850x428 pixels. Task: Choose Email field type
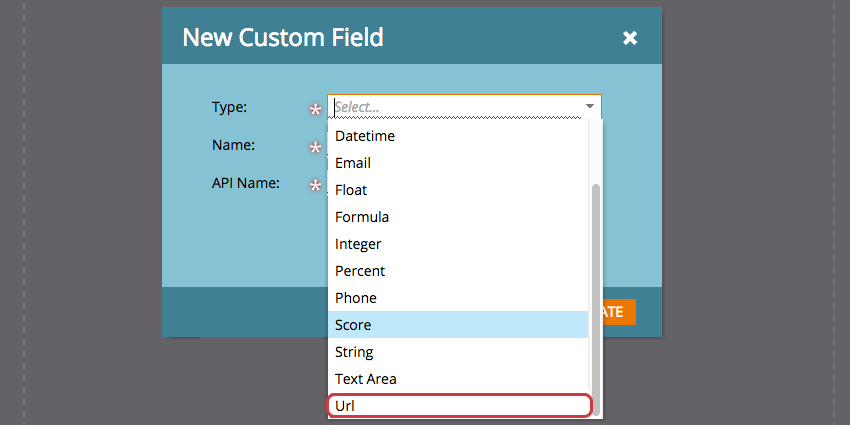coord(353,163)
